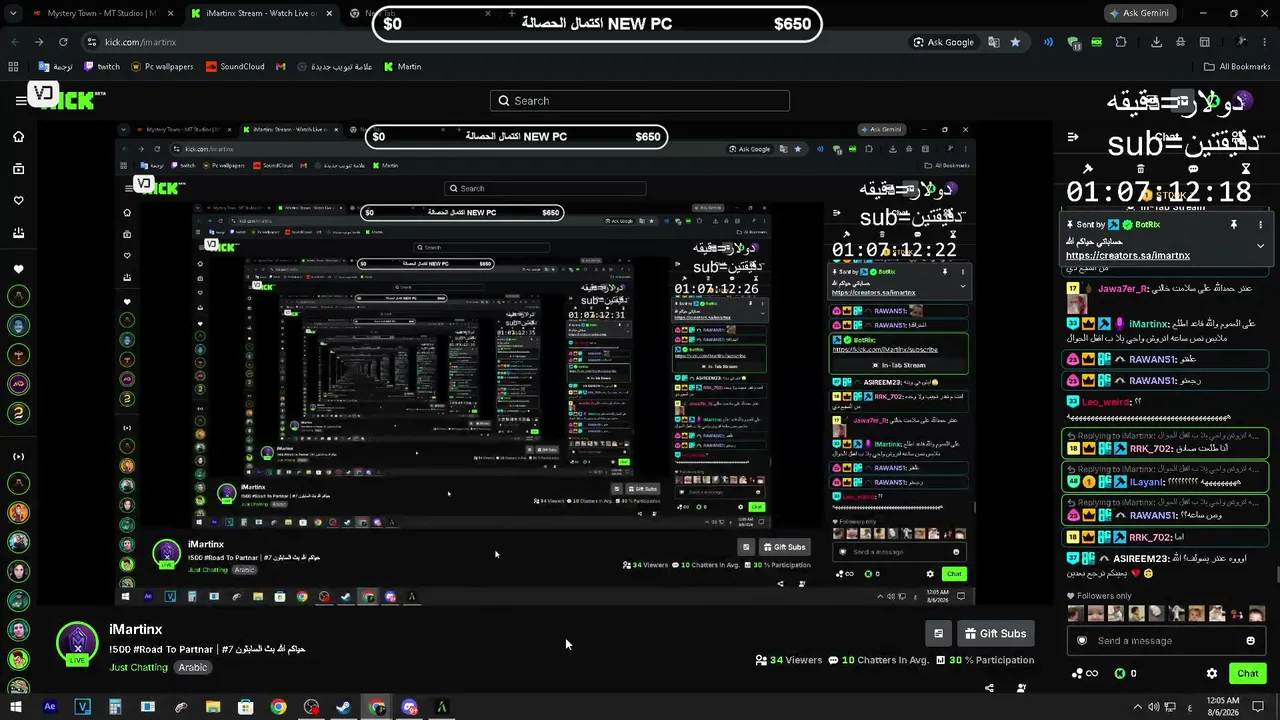The image size is (1280, 720).
Task: Open Martin bookmark
Action: (x=402, y=67)
